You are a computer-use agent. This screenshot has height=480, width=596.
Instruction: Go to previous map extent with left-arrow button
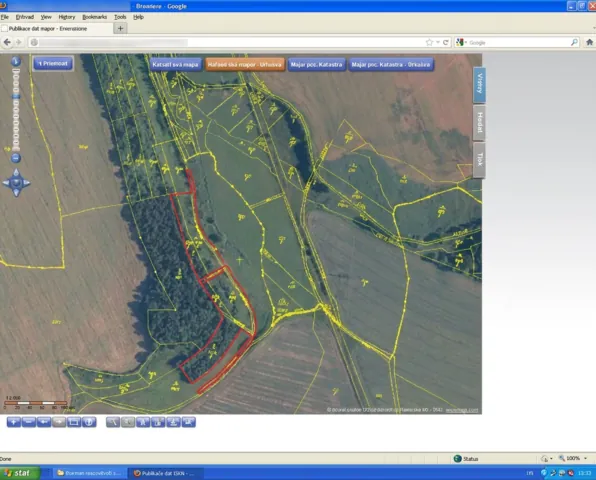44,422
